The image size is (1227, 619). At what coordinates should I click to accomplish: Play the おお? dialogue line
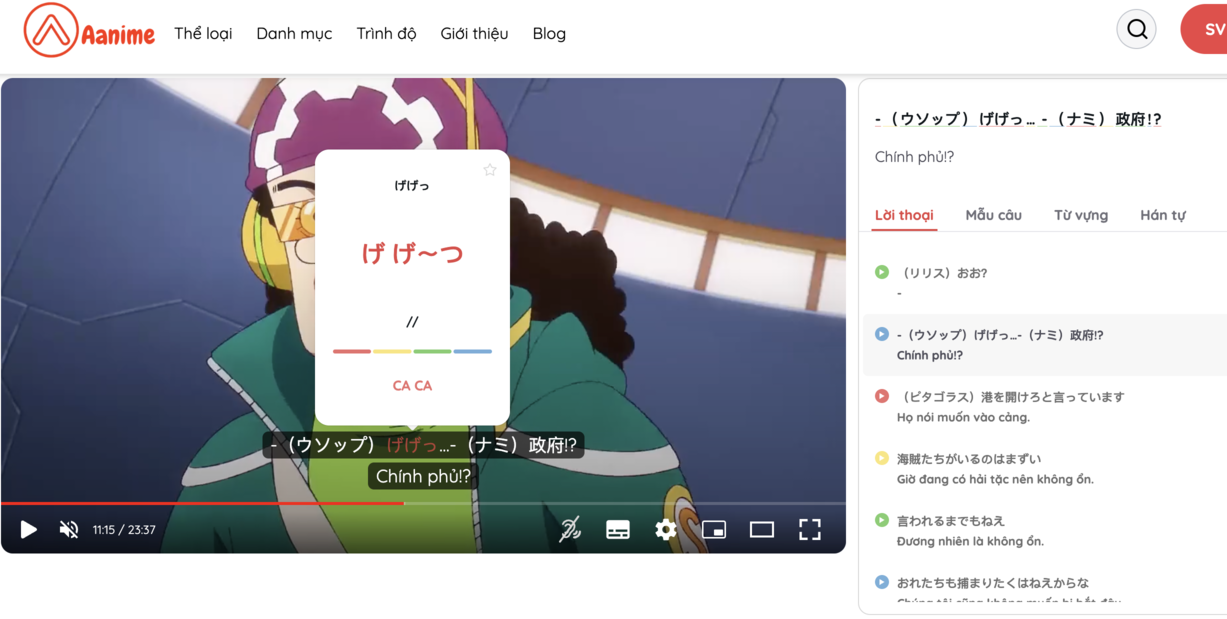click(x=882, y=272)
